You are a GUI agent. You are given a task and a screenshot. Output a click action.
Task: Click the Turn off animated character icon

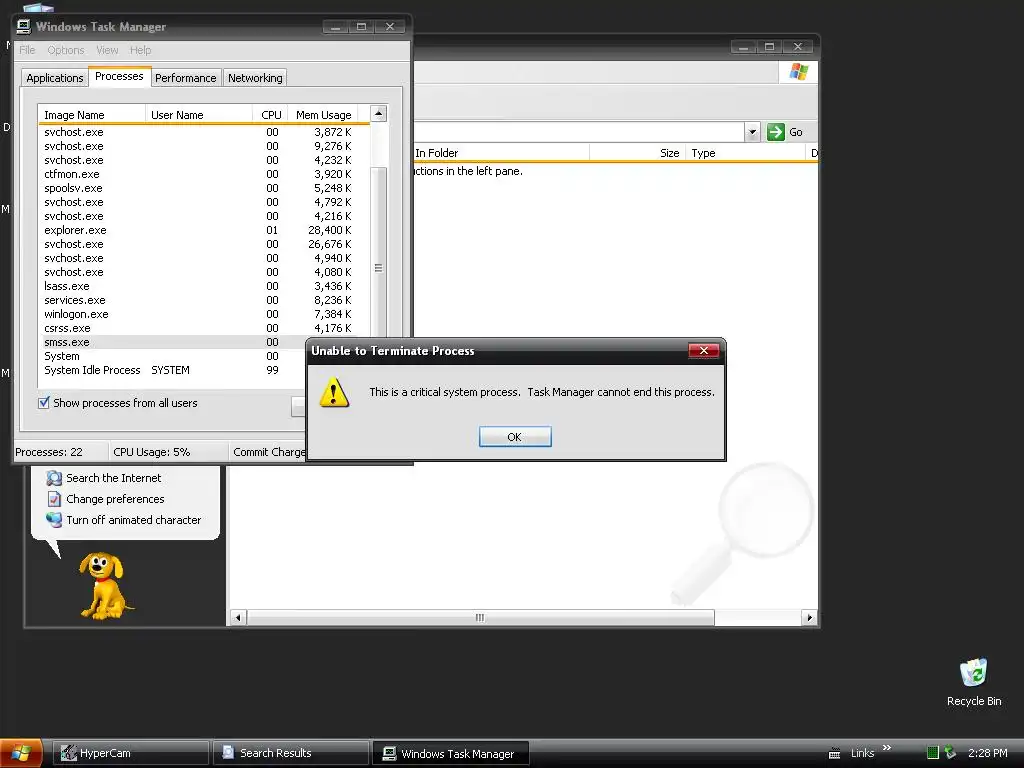coord(54,520)
